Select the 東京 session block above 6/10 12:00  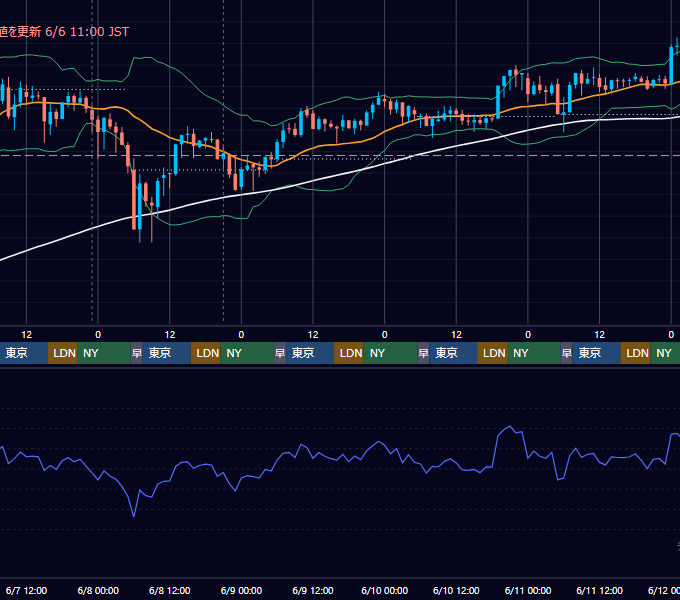pos(453,353)
